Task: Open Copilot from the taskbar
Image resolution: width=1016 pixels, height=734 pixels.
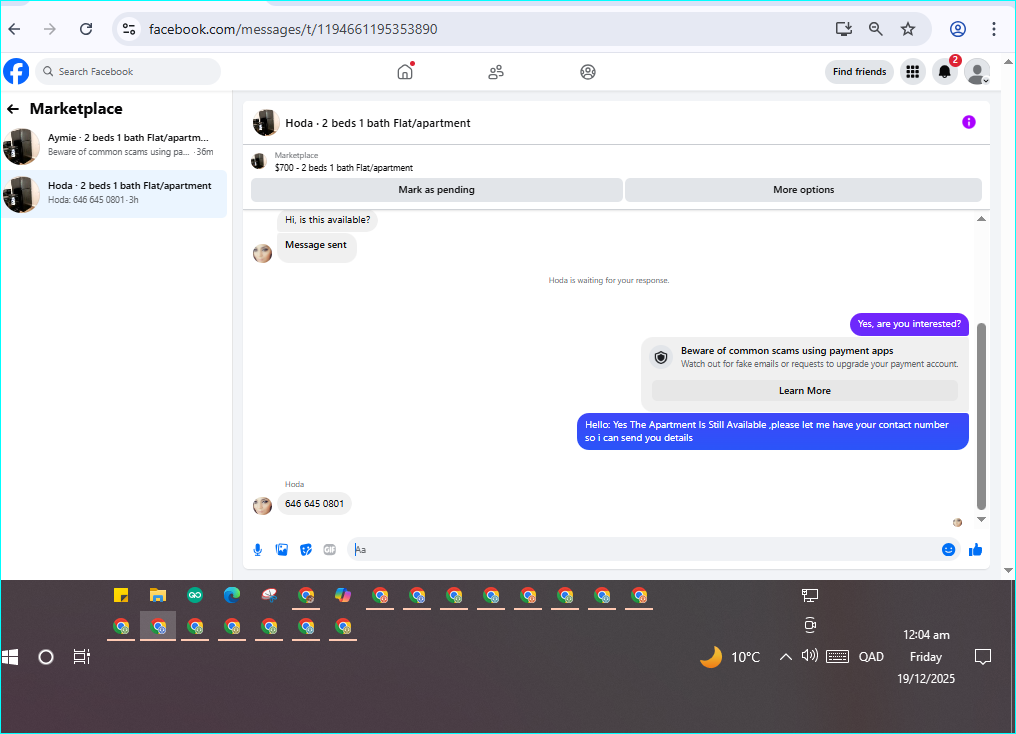Action: pyautogui.click(x=343, y=595)
